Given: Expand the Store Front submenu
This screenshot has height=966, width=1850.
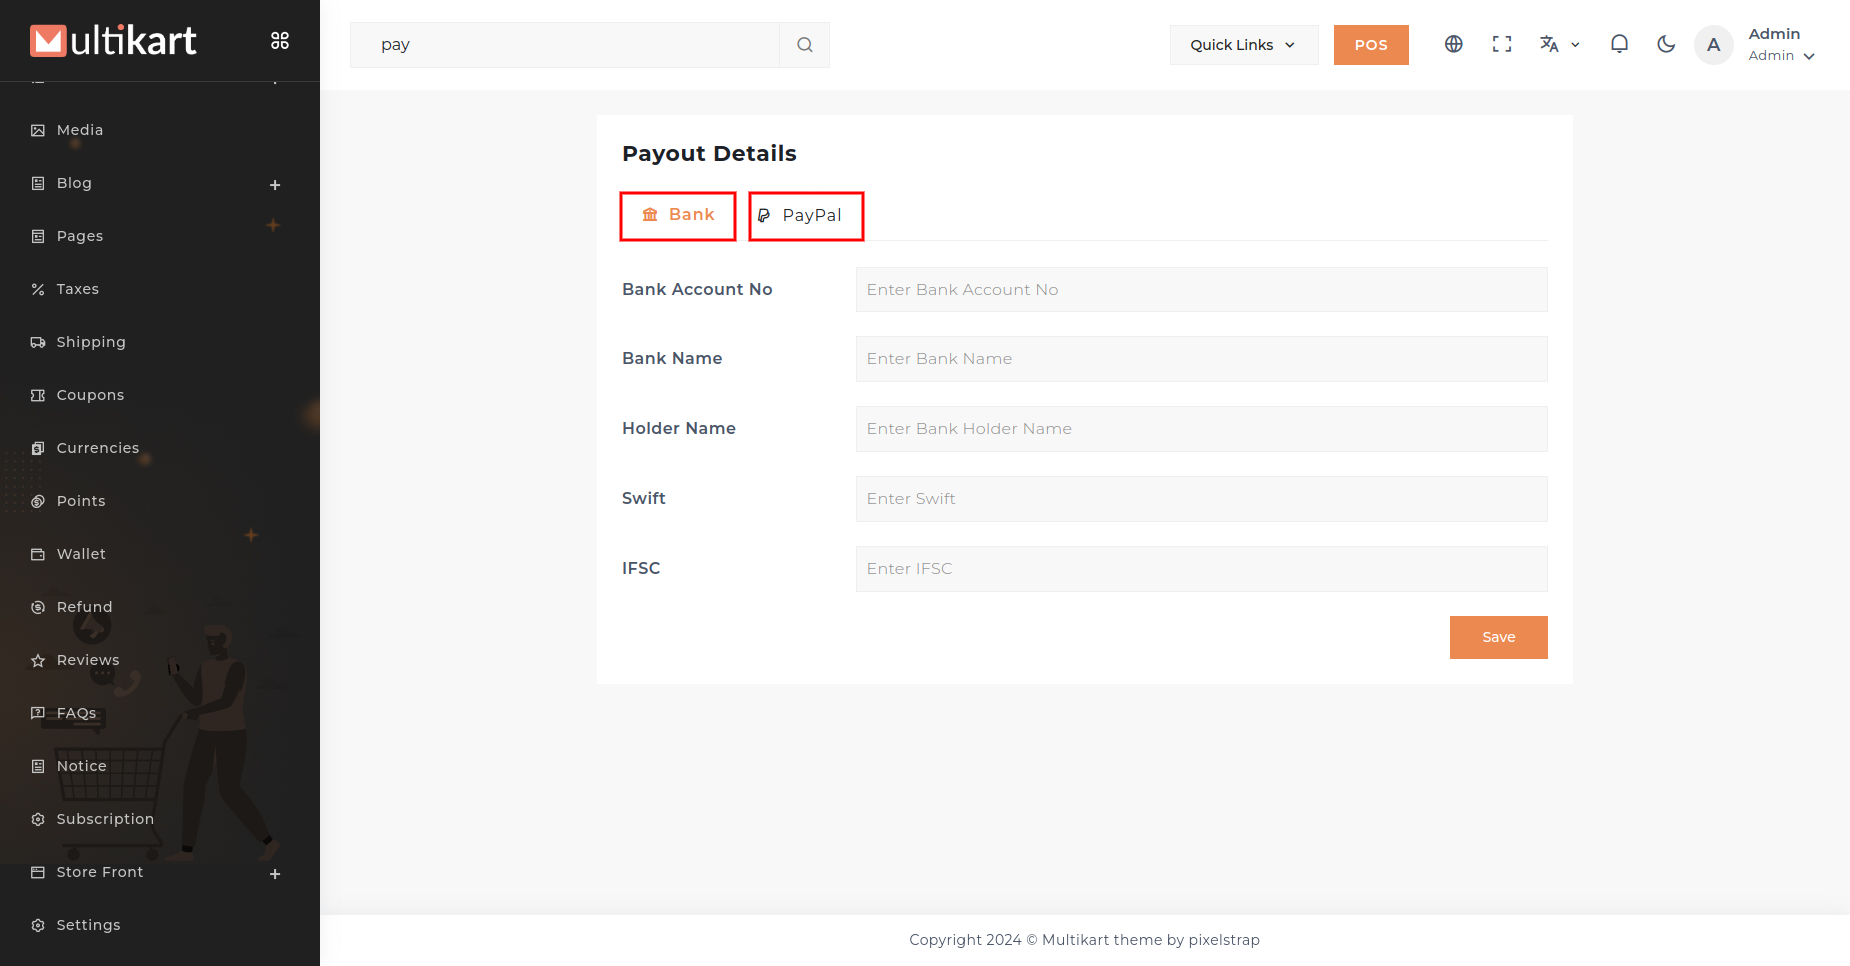Looking at the screenshot, I should (x=275, y=874).
